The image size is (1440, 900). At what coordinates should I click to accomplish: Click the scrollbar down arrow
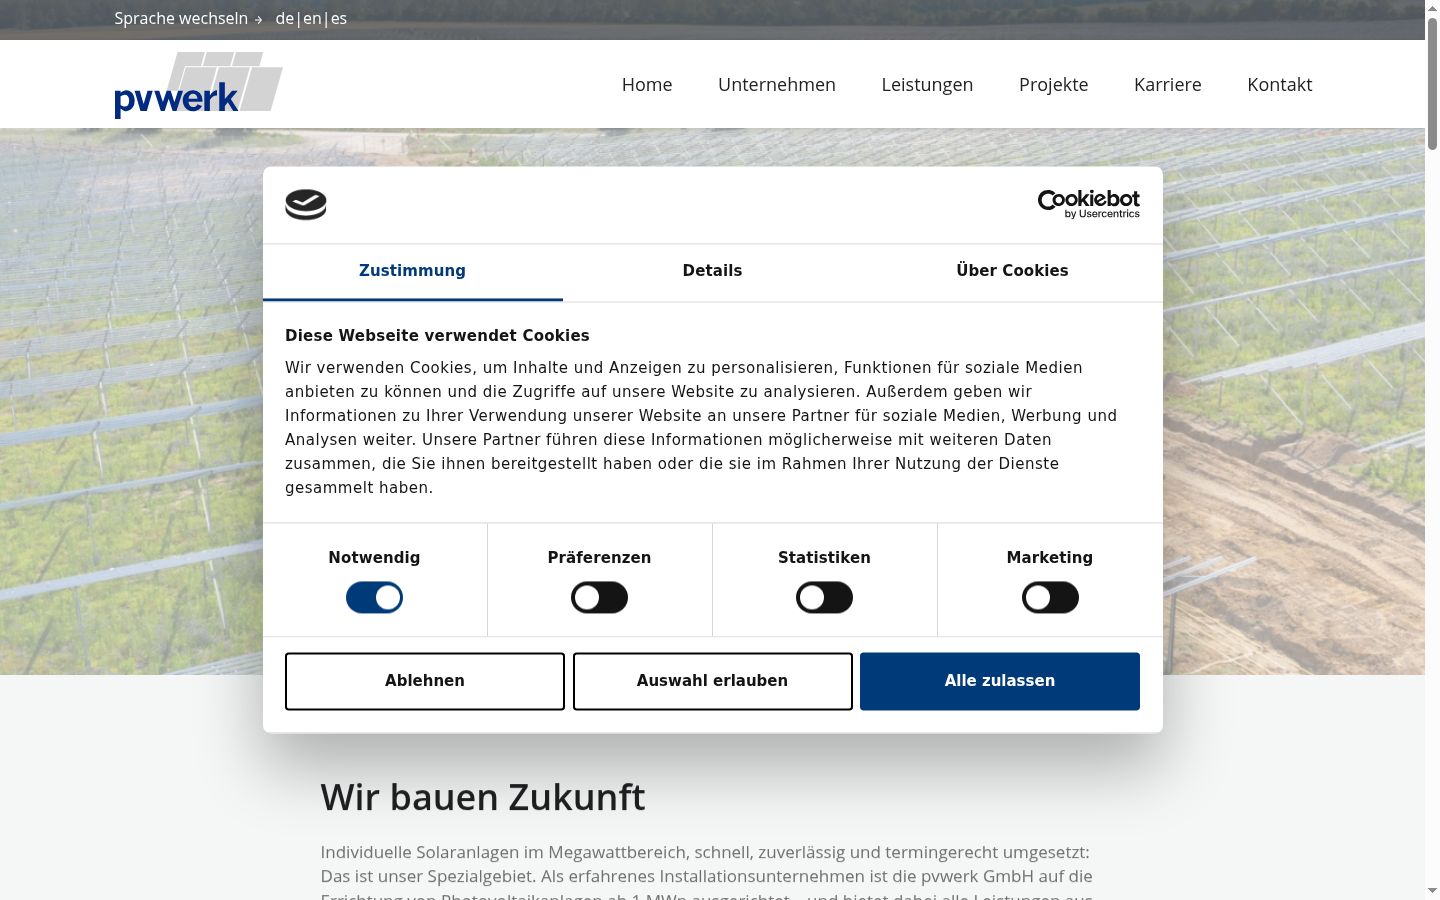(x=1432, y=890)
